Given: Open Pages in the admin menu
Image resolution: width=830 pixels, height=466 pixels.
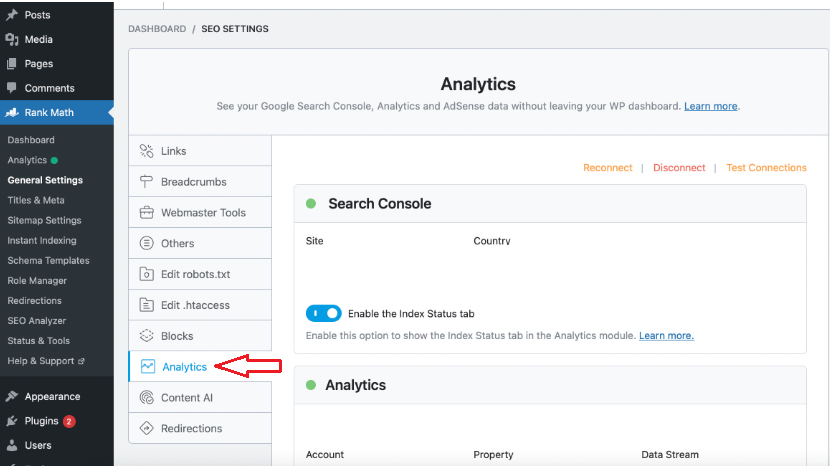Looking at the screenshot, I should point(57,64).
